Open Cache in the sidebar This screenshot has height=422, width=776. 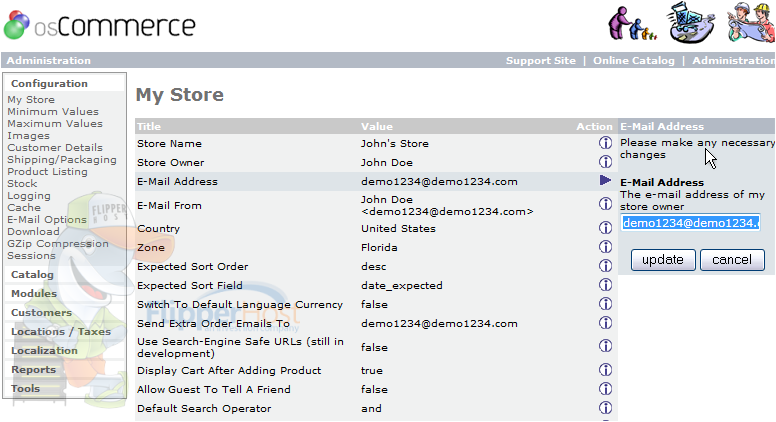click(24, 208)
